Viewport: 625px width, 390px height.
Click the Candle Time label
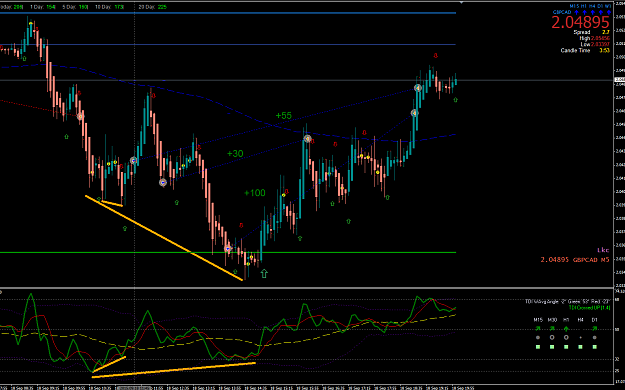(x=576, y=50)
